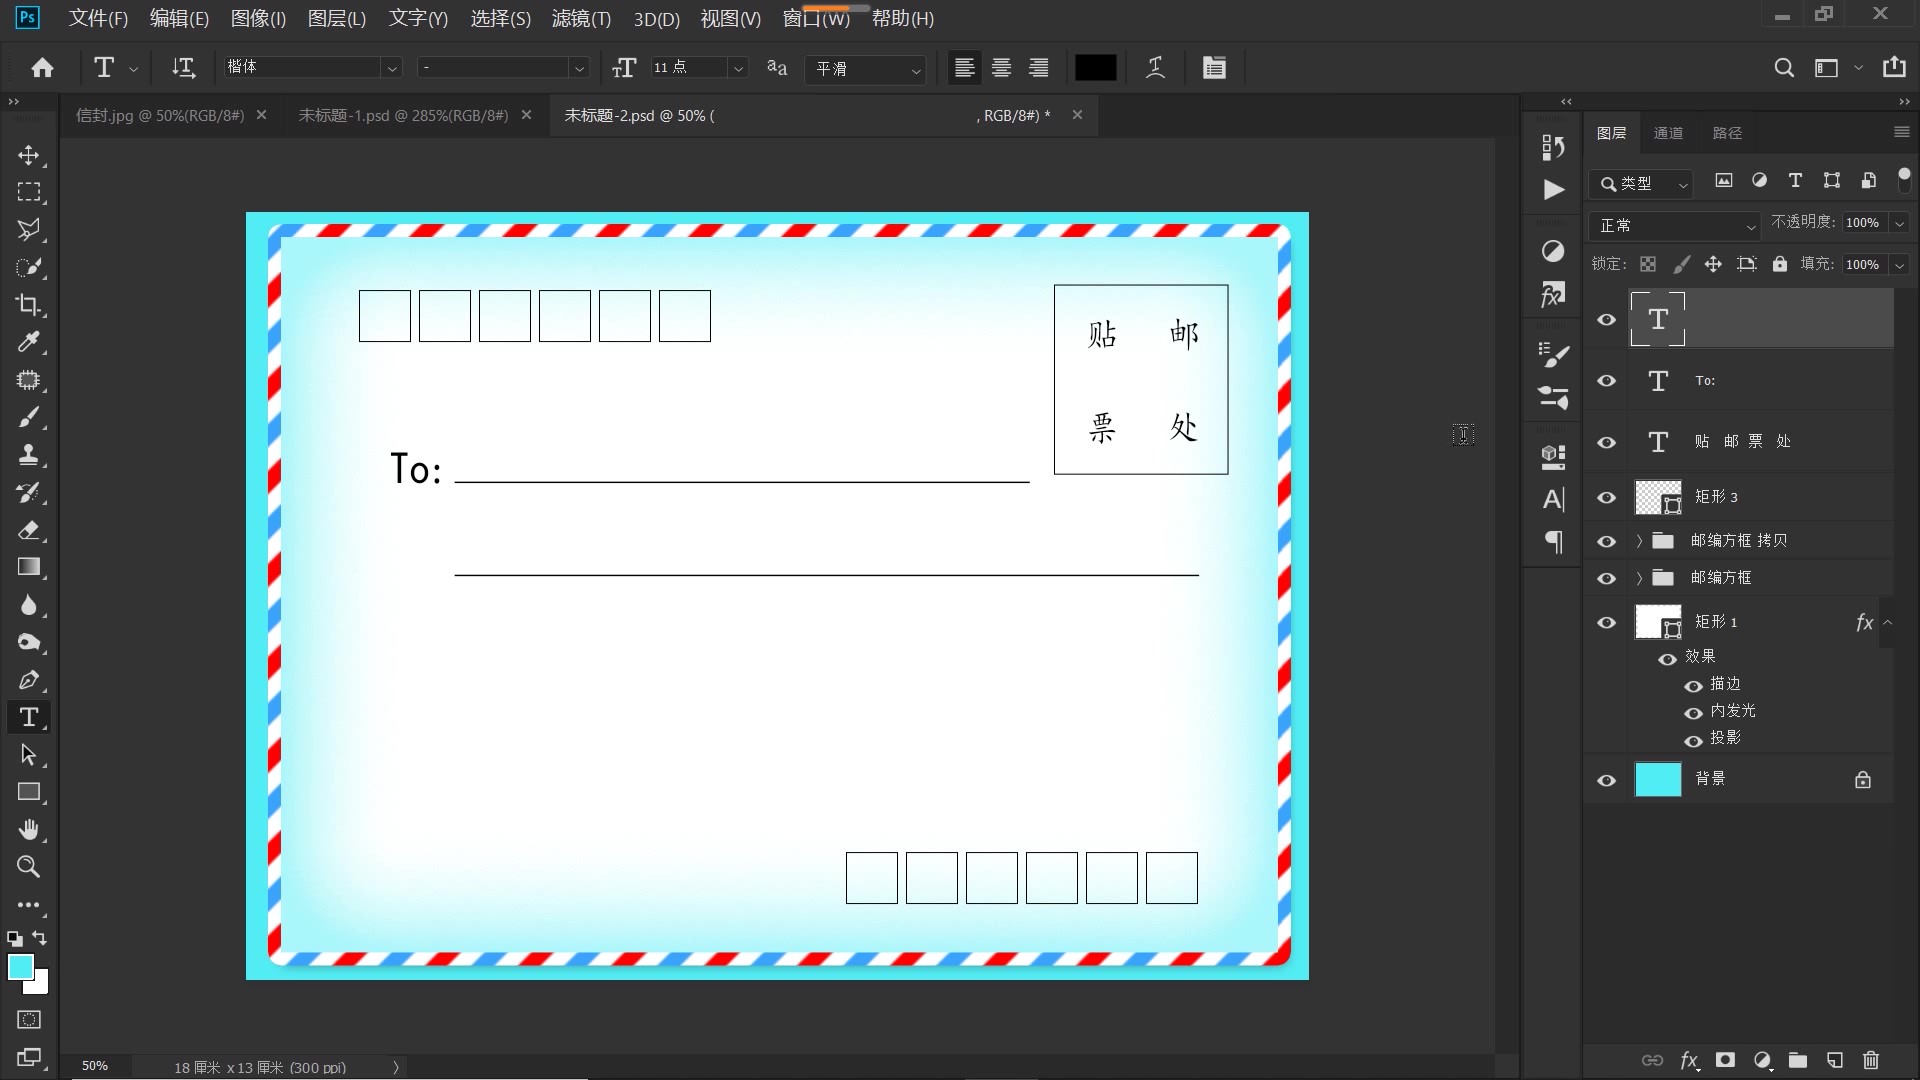Right align text button
Viewport: 1920px width, 1080px height.
1039,67
